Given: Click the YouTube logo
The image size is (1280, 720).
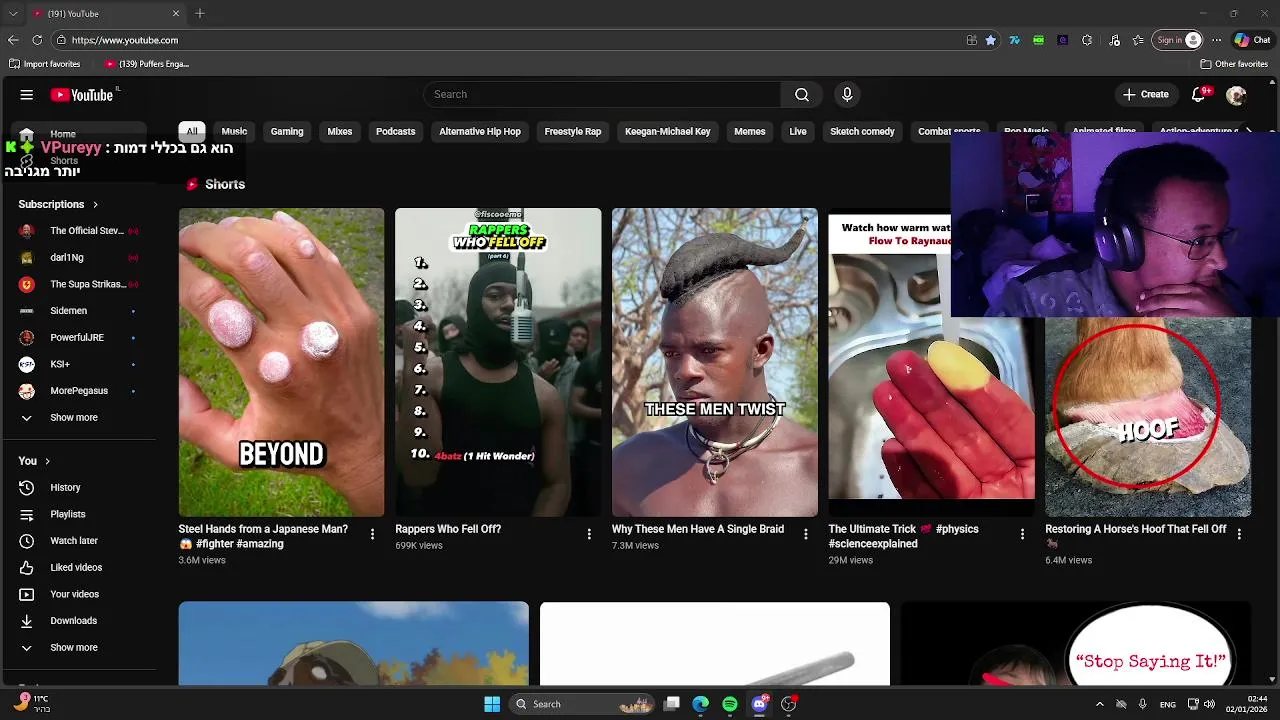Looking at the screenshot, I should coord(82,95).
